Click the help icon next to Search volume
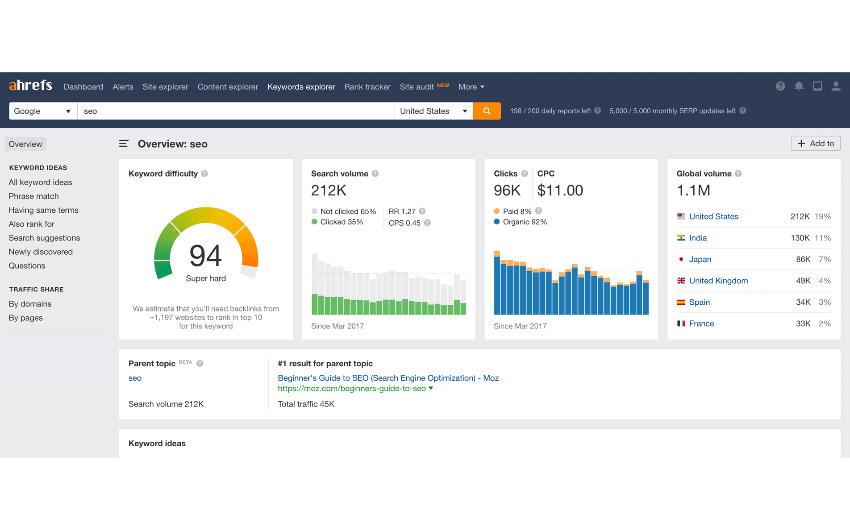 tap(375, 173)
